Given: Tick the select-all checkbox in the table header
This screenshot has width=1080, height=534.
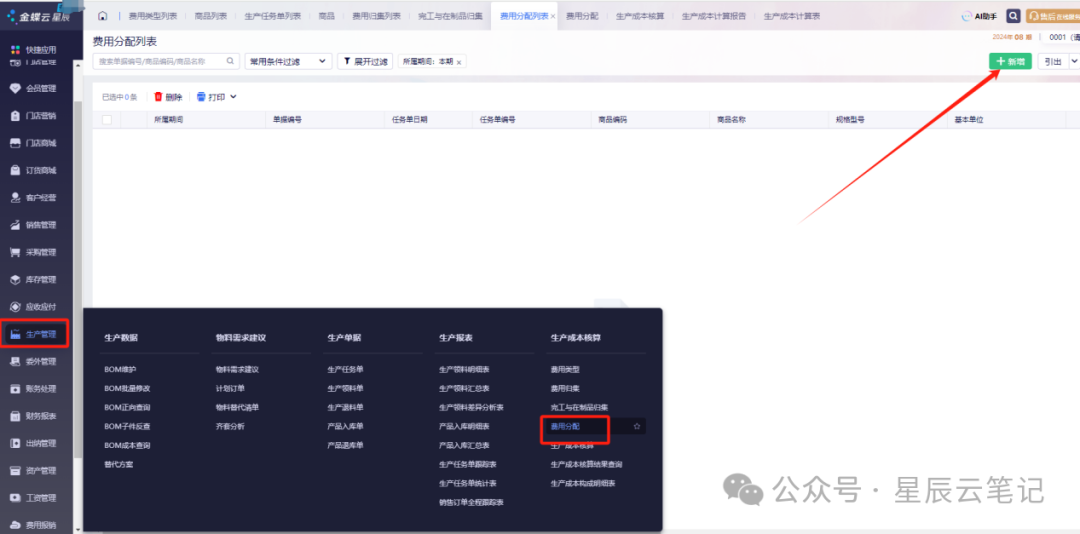Looking at the screenshot, I should pos(107,120).
